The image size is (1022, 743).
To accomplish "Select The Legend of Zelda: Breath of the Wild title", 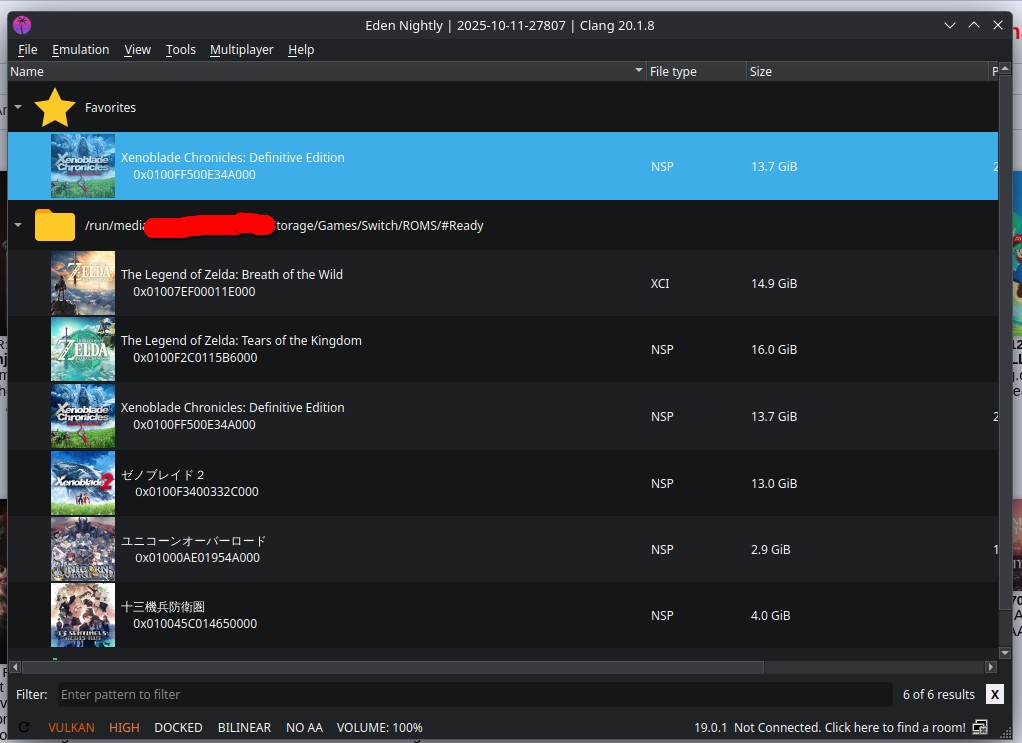I will pyautogui.click(x=231, y=274).
